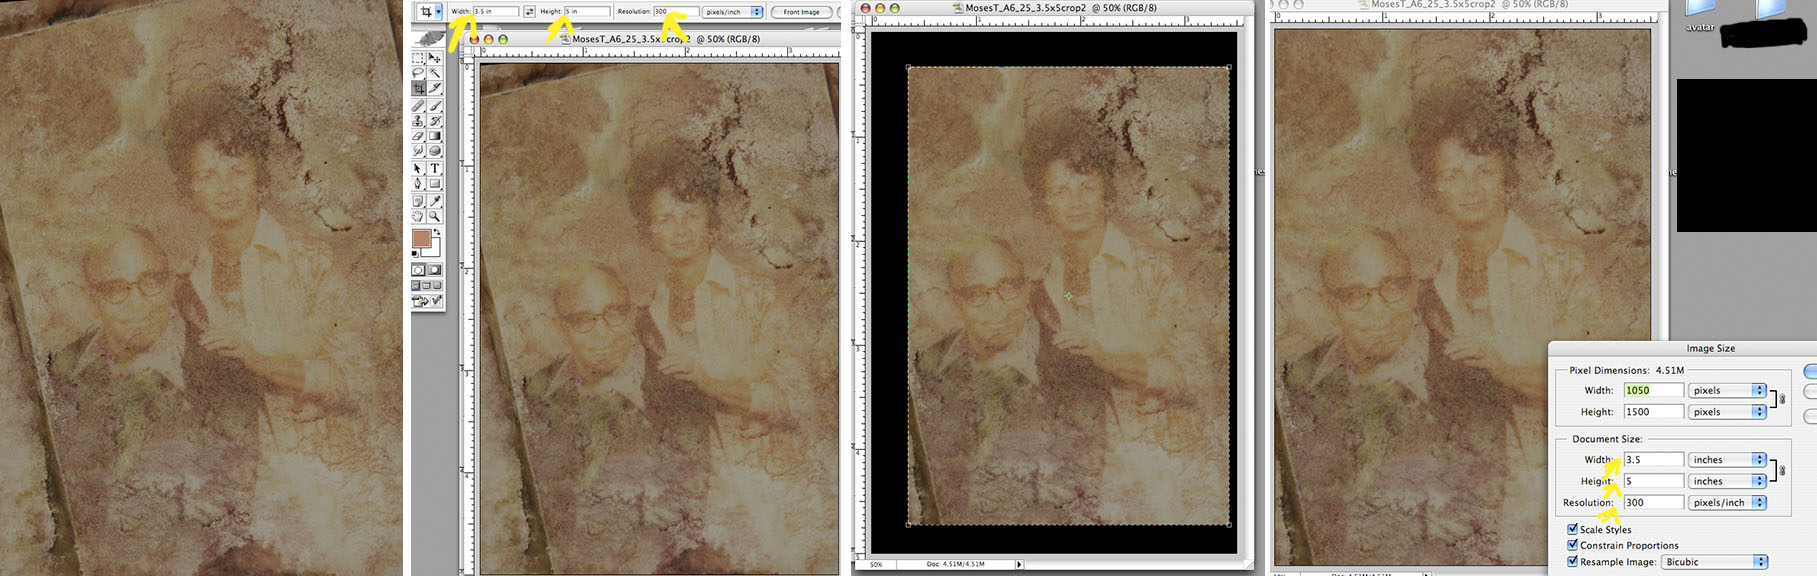
Task: Reset default foreground and background colors
Action: pos(415,254)
